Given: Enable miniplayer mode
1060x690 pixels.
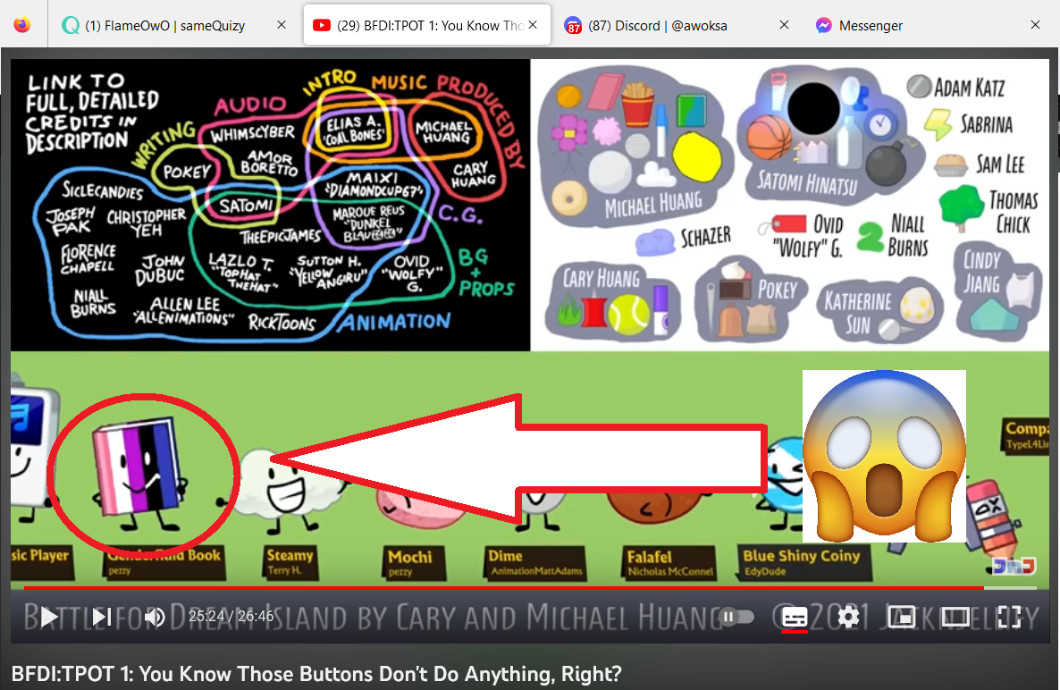Looking at the screenshot, I should coord(902,617).
